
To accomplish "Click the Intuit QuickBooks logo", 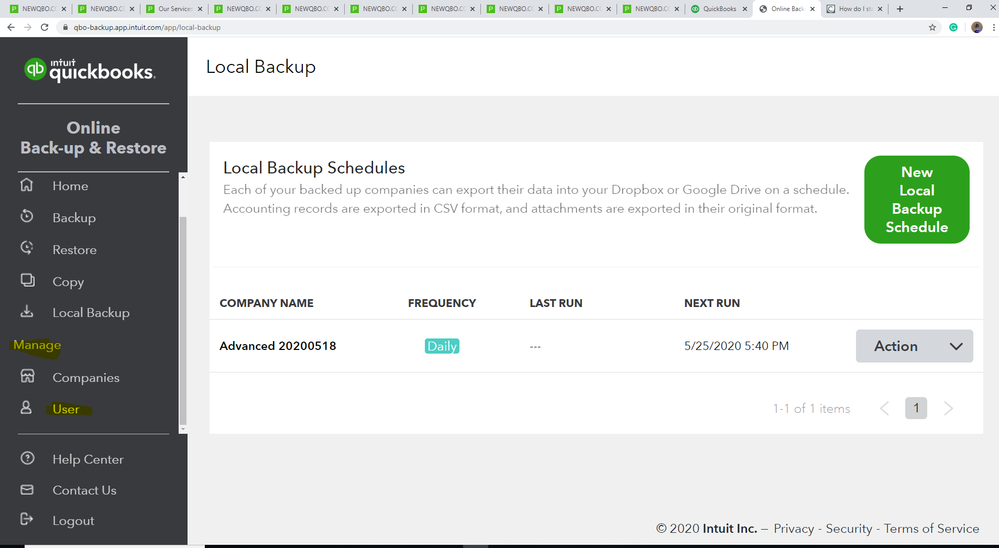I will tap(90, 69).
